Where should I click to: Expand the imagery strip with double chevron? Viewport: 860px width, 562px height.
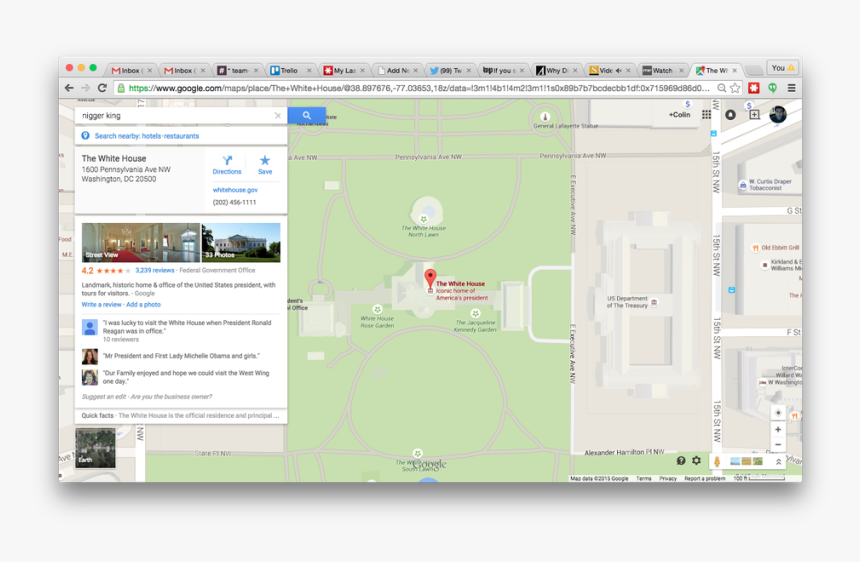[x=778, y=462]
